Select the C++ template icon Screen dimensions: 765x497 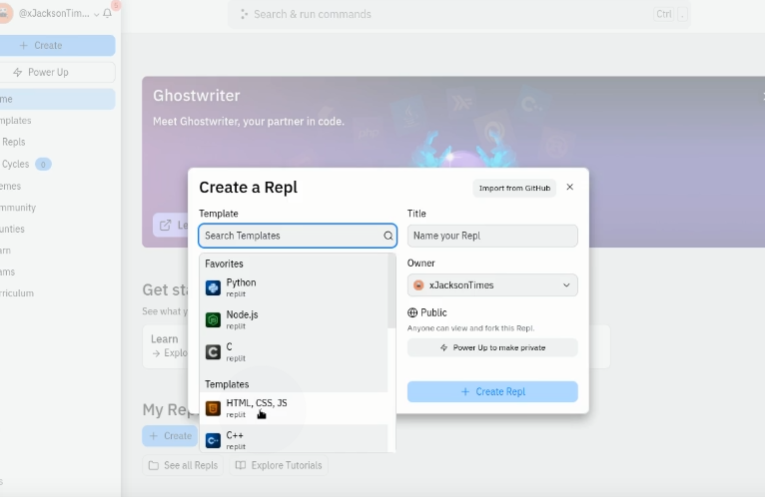tap(213, 440)
